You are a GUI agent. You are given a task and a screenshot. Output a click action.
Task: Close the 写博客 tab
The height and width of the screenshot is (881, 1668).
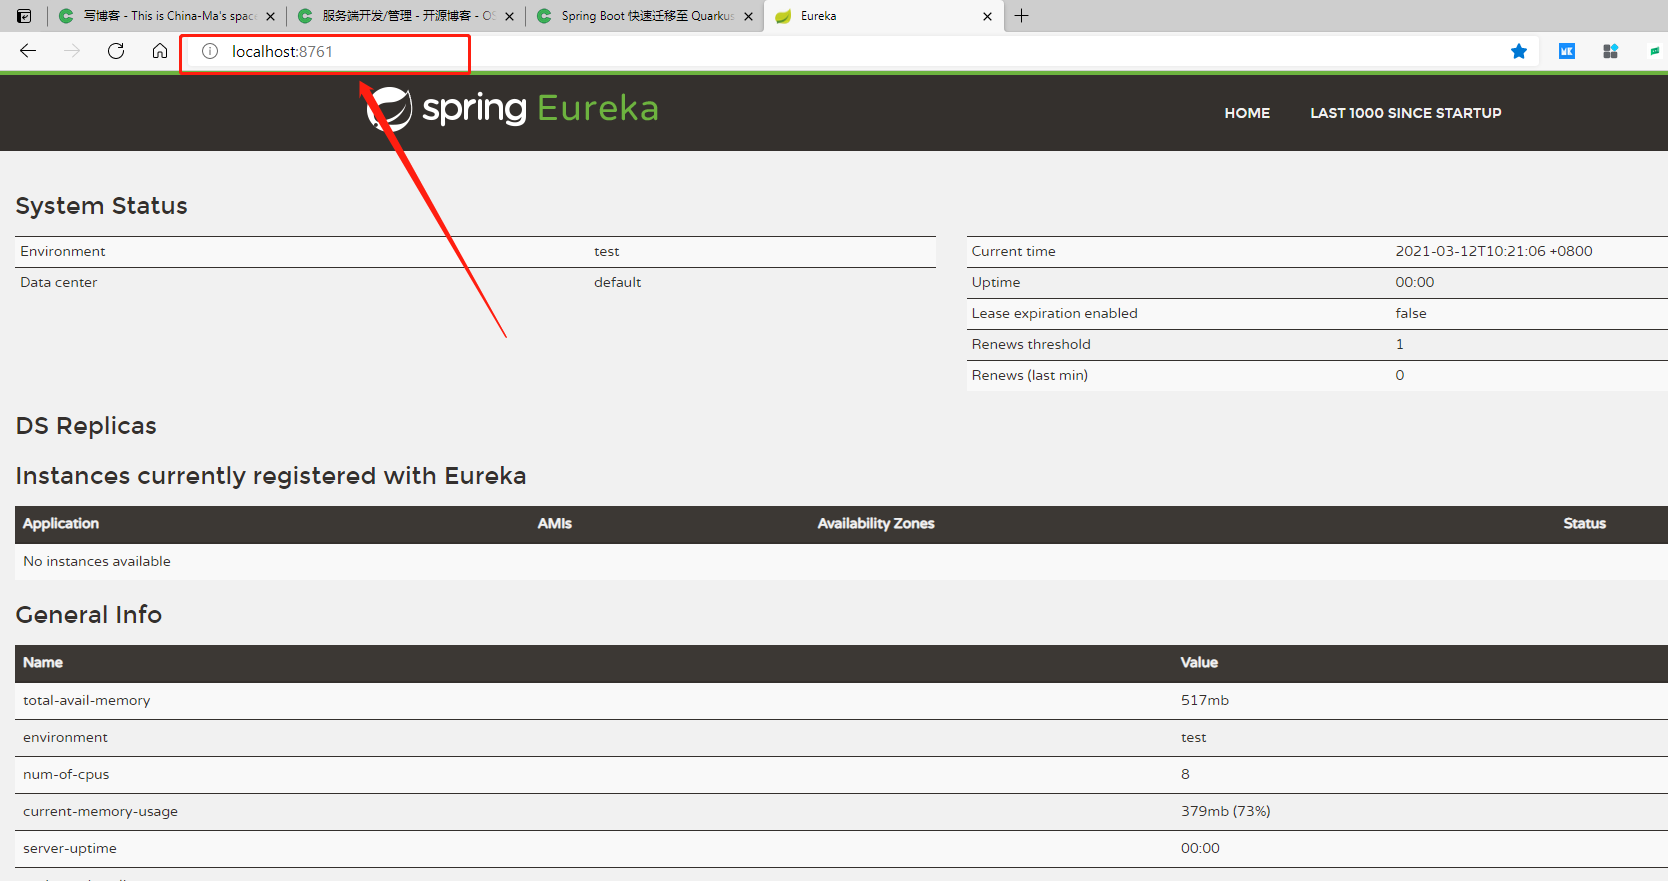click(270, 16)
